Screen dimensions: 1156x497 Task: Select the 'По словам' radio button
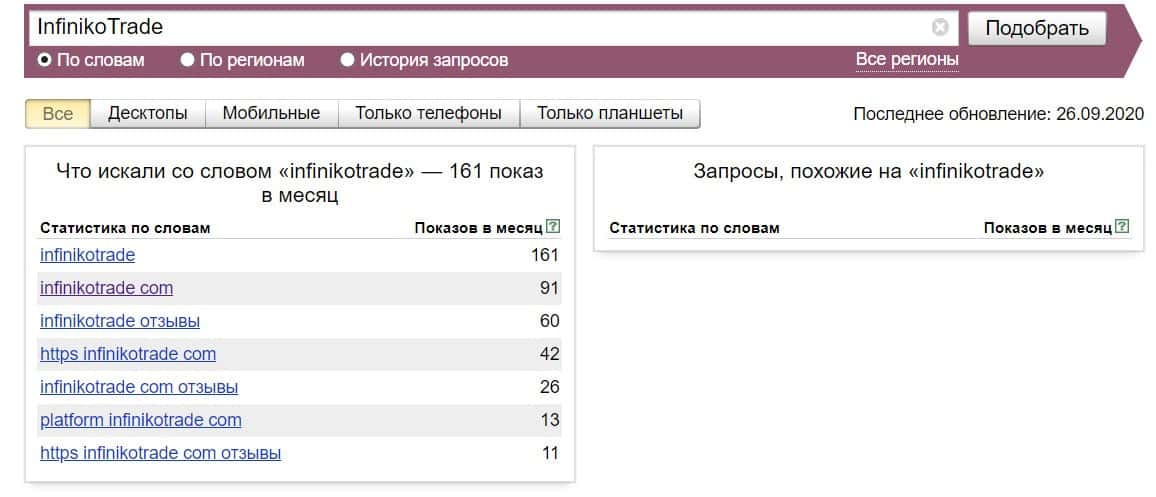(x=44, y=60)
